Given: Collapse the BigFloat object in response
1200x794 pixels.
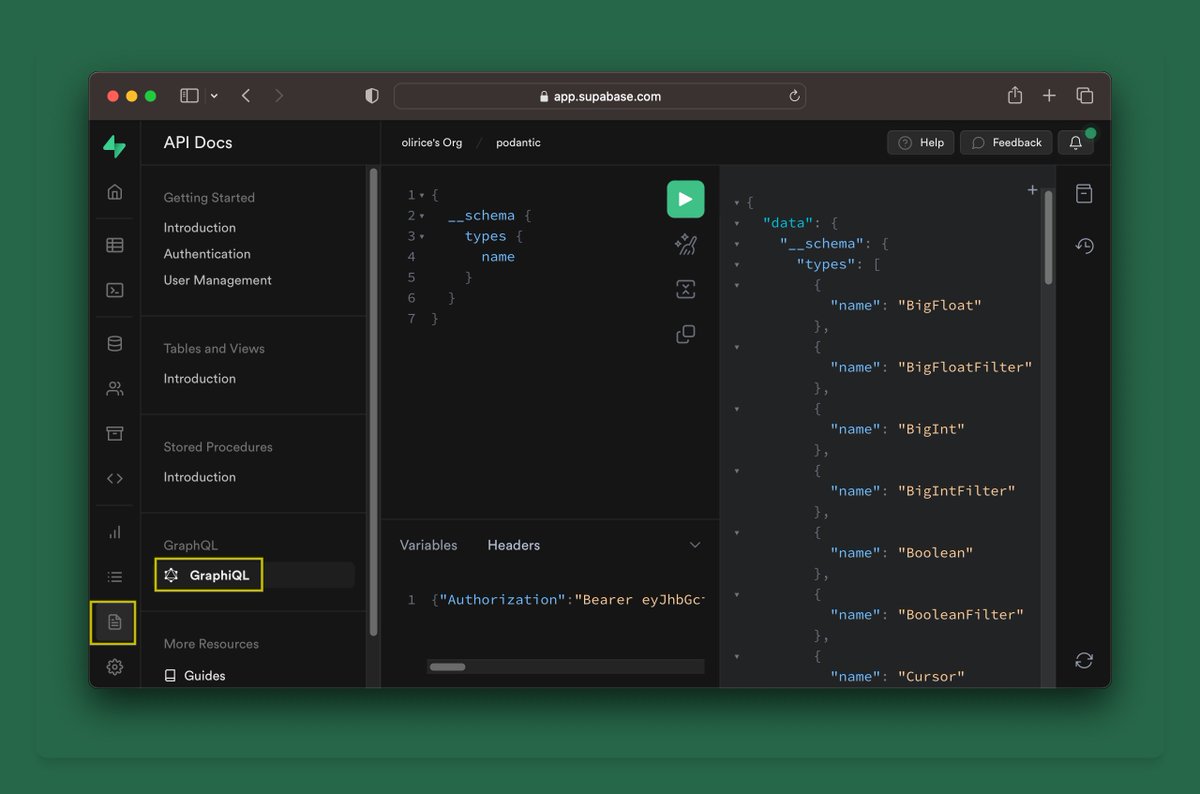Looking at the screenshot, I should (x=737, y=285).
